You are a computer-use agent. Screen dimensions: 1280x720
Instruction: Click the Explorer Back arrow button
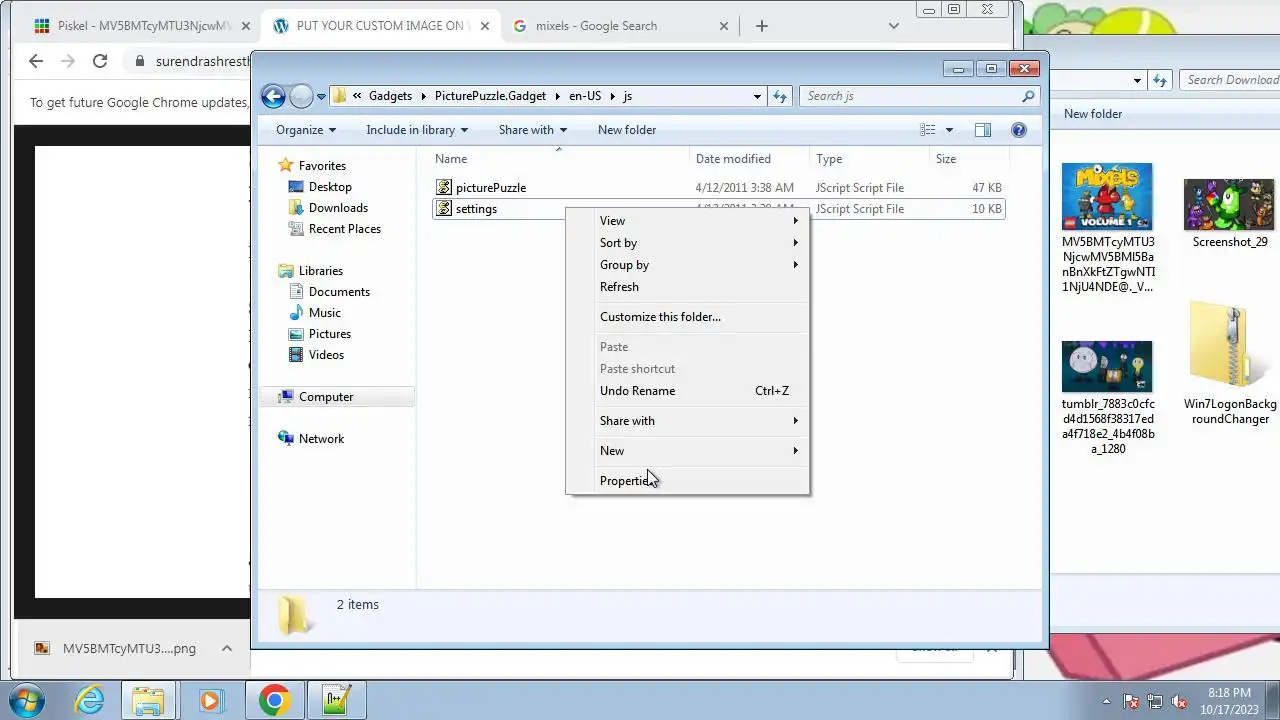point(273,96)
